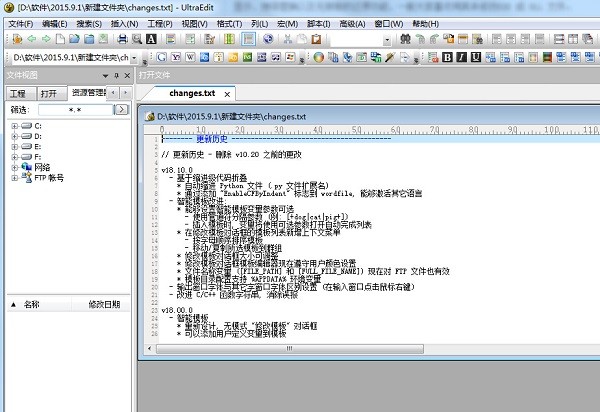Expand the C: drive tree node
Image resolution: width=600 pixels, height=412 pixels.
tap(14, 126)
